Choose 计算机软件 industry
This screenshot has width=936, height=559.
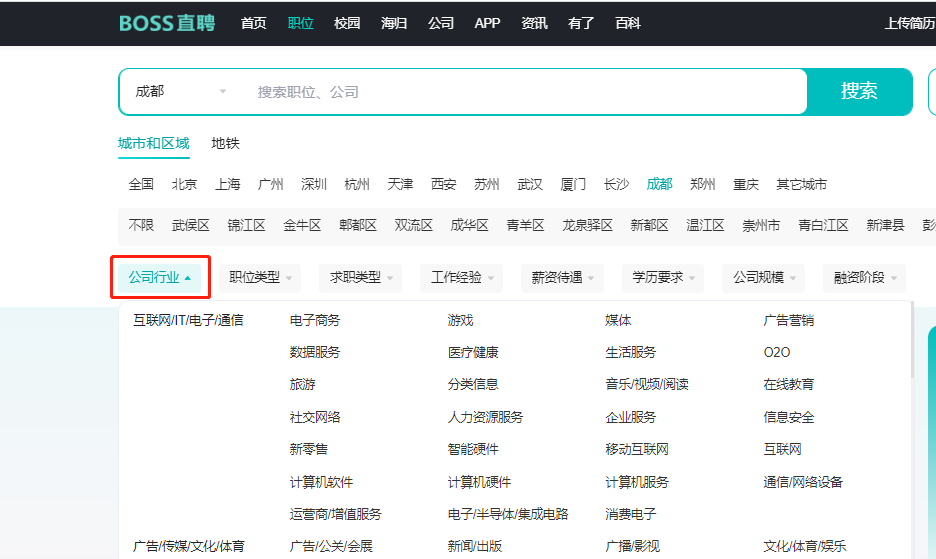pos(321,482)
